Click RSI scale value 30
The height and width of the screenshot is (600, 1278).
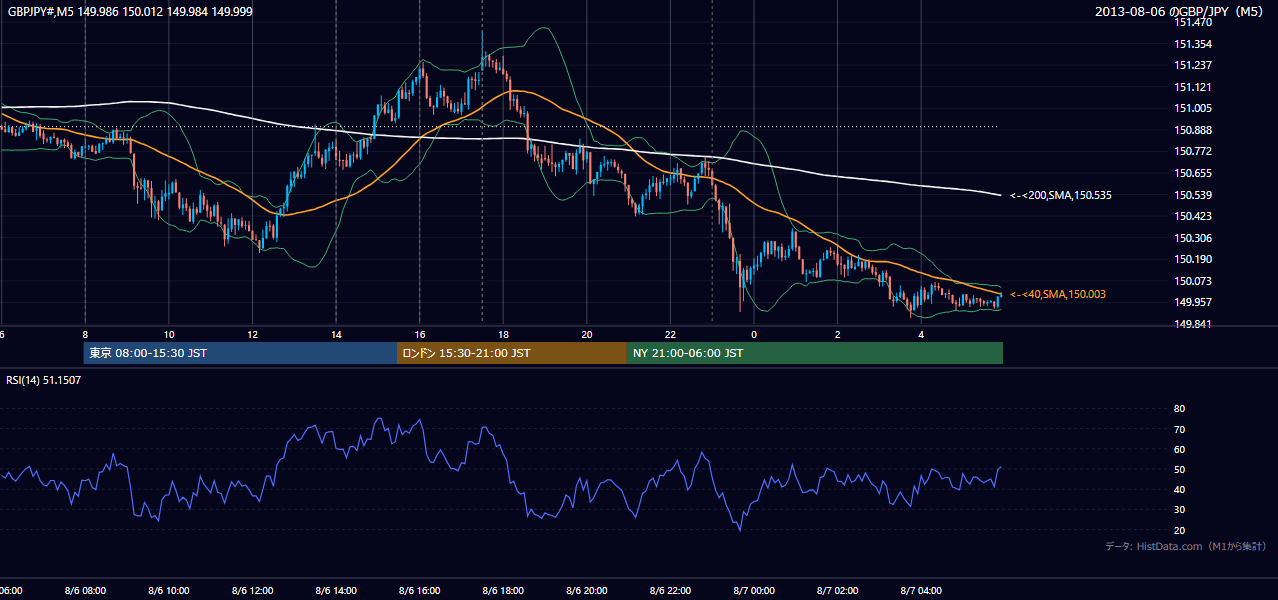click(x=1179, y=510)
